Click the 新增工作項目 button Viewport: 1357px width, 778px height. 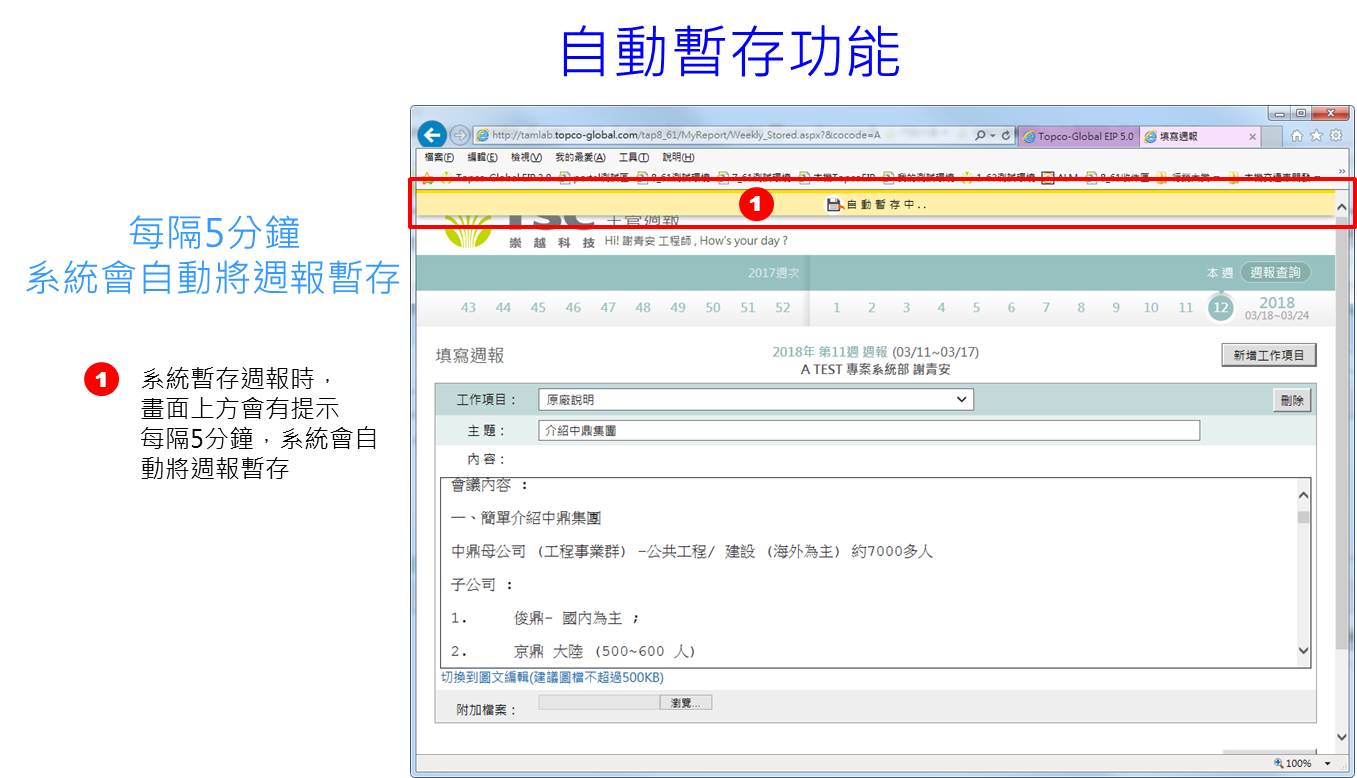tap(1269, 355)
